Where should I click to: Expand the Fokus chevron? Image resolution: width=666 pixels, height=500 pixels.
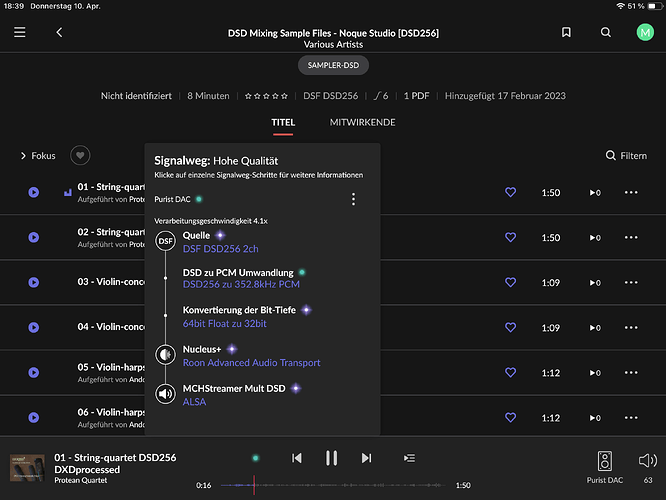(24, 156)
